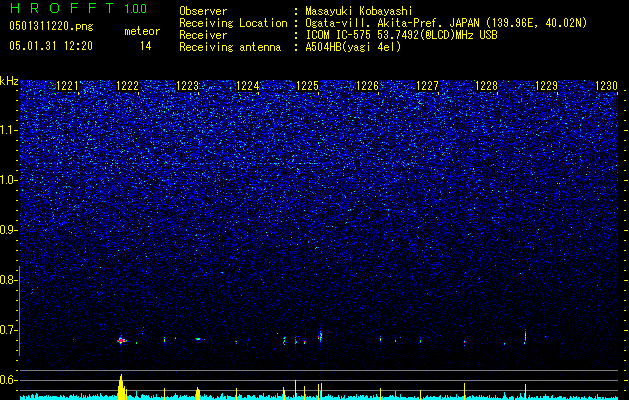629x400 pixels.
Task: Select the A504HB(yagi 4el) antenna text
Action: [353, 47]
